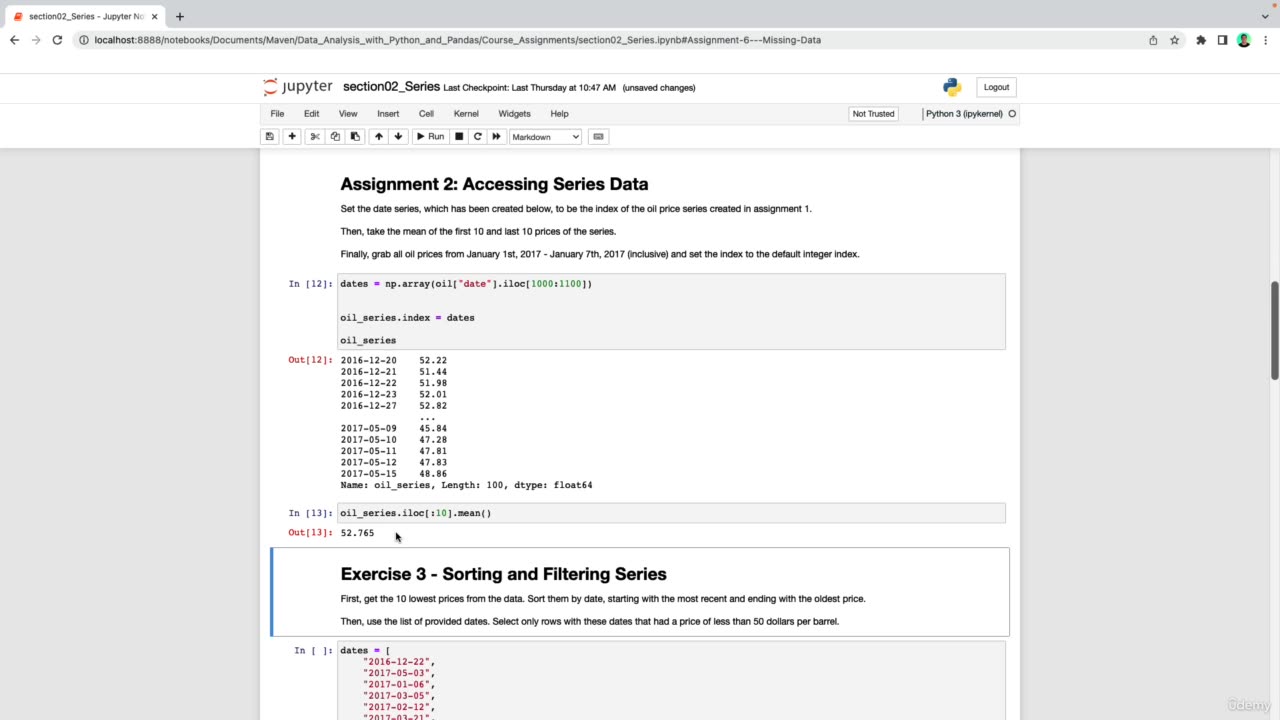The width and height of the screenshot is (1280, 720).
Task: Click the output row 2016-12-20 52.22
Action: pos(393,360)
